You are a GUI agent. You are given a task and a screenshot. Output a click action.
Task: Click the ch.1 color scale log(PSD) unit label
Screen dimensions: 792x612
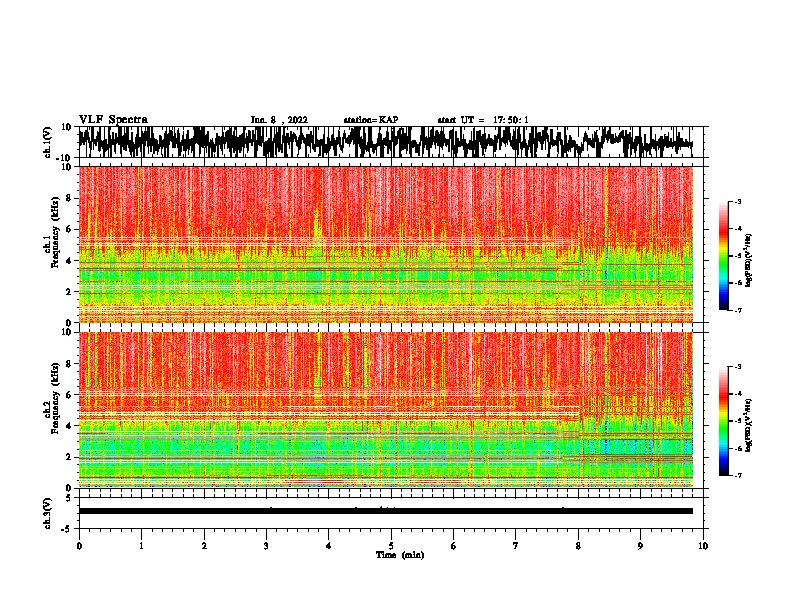pos(749,260)
